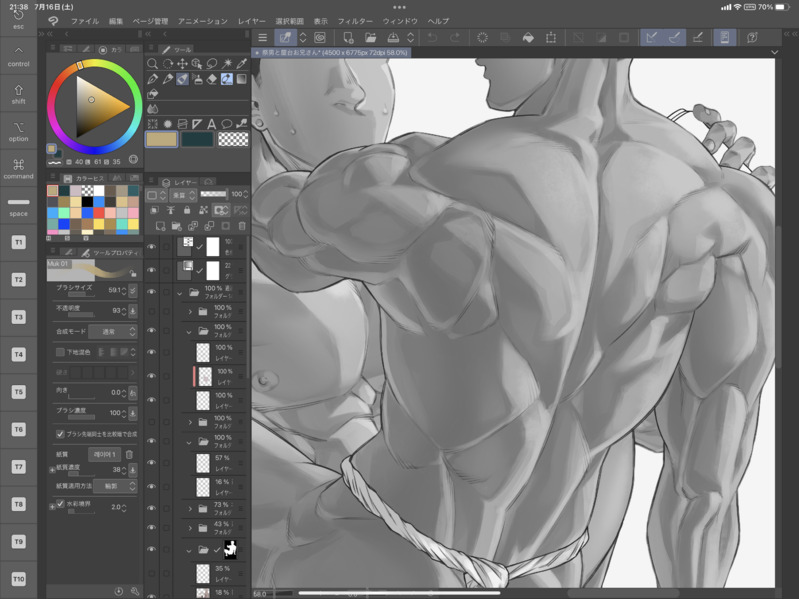Expand the 73 % folder
The width and height of the screenshot is (799, 599).
tap(190, 508)
